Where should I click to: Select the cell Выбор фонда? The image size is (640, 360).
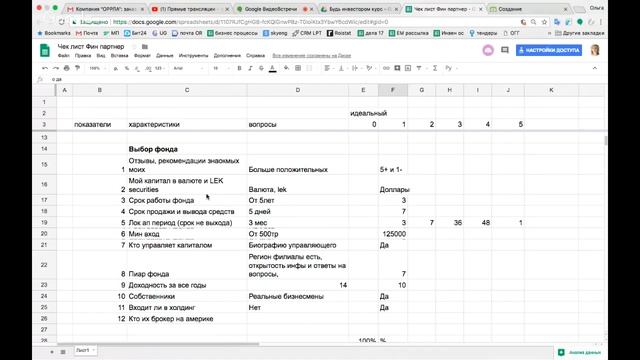[x=187, y=149]
